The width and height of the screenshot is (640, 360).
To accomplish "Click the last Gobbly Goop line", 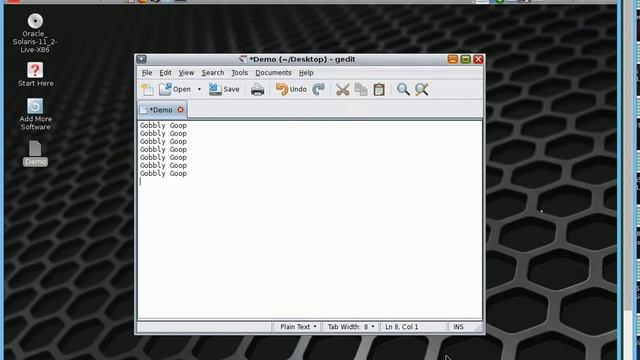I will coord(163,173).
